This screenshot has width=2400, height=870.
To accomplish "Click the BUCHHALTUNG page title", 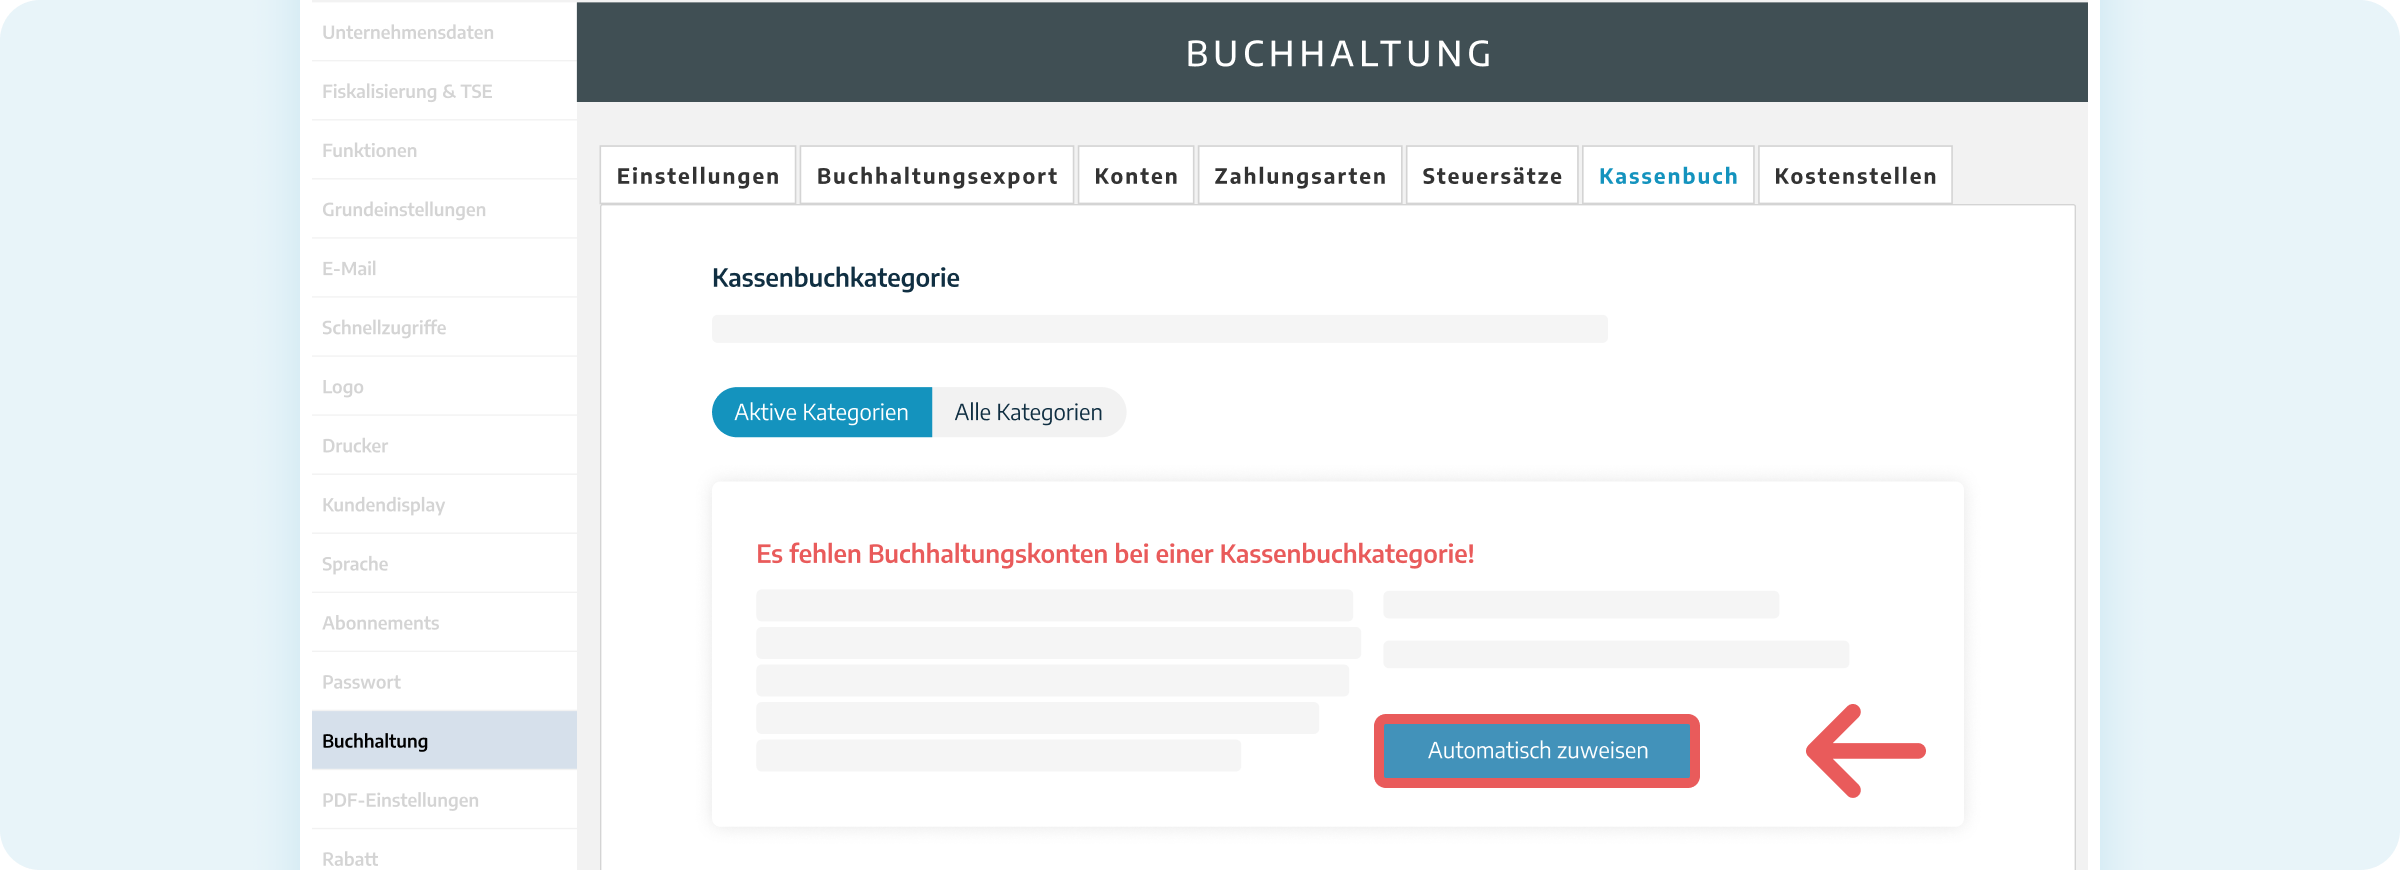I will pos(1340,54).
